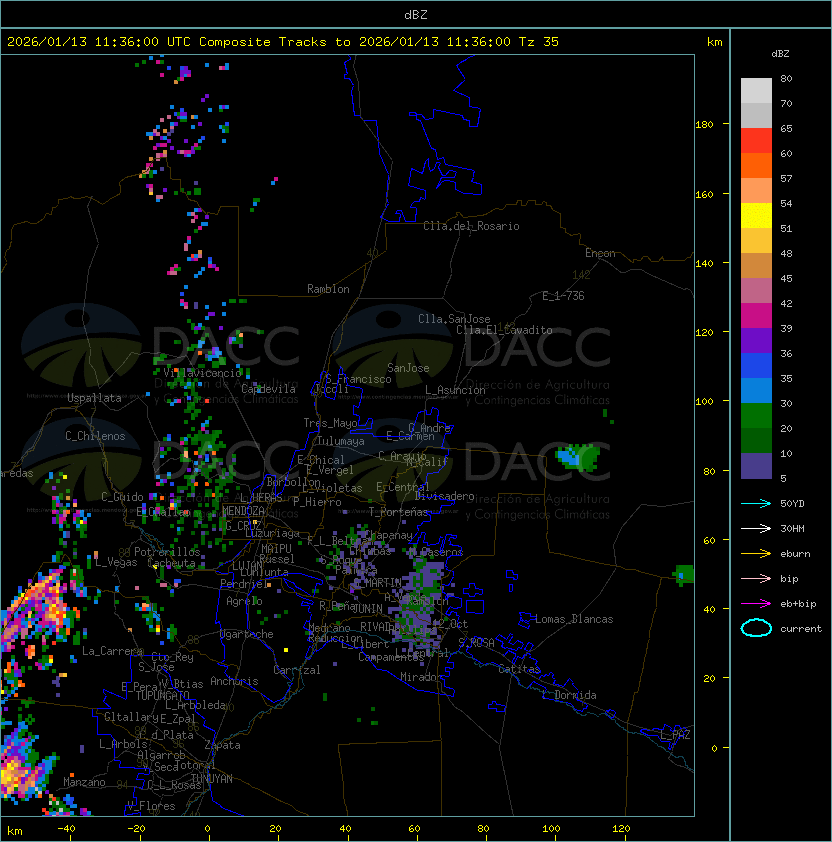Click the 'Divisadero' map label
Screen dimensions: 832x842
(x=445, y=496)
